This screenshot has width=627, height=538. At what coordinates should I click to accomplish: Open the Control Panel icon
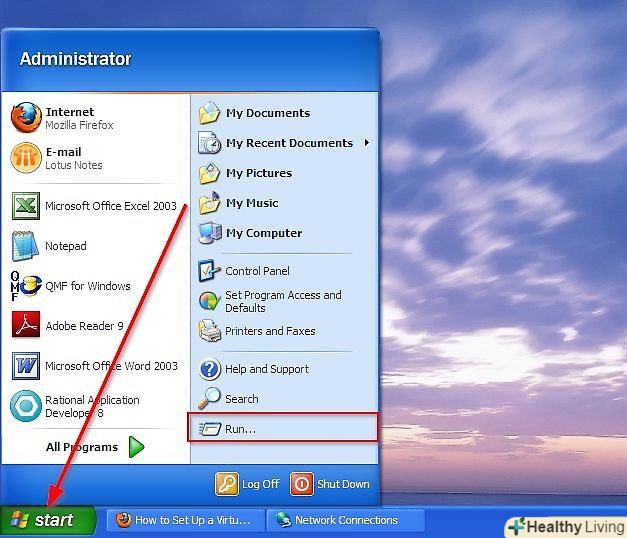click(x=209, y=271)
